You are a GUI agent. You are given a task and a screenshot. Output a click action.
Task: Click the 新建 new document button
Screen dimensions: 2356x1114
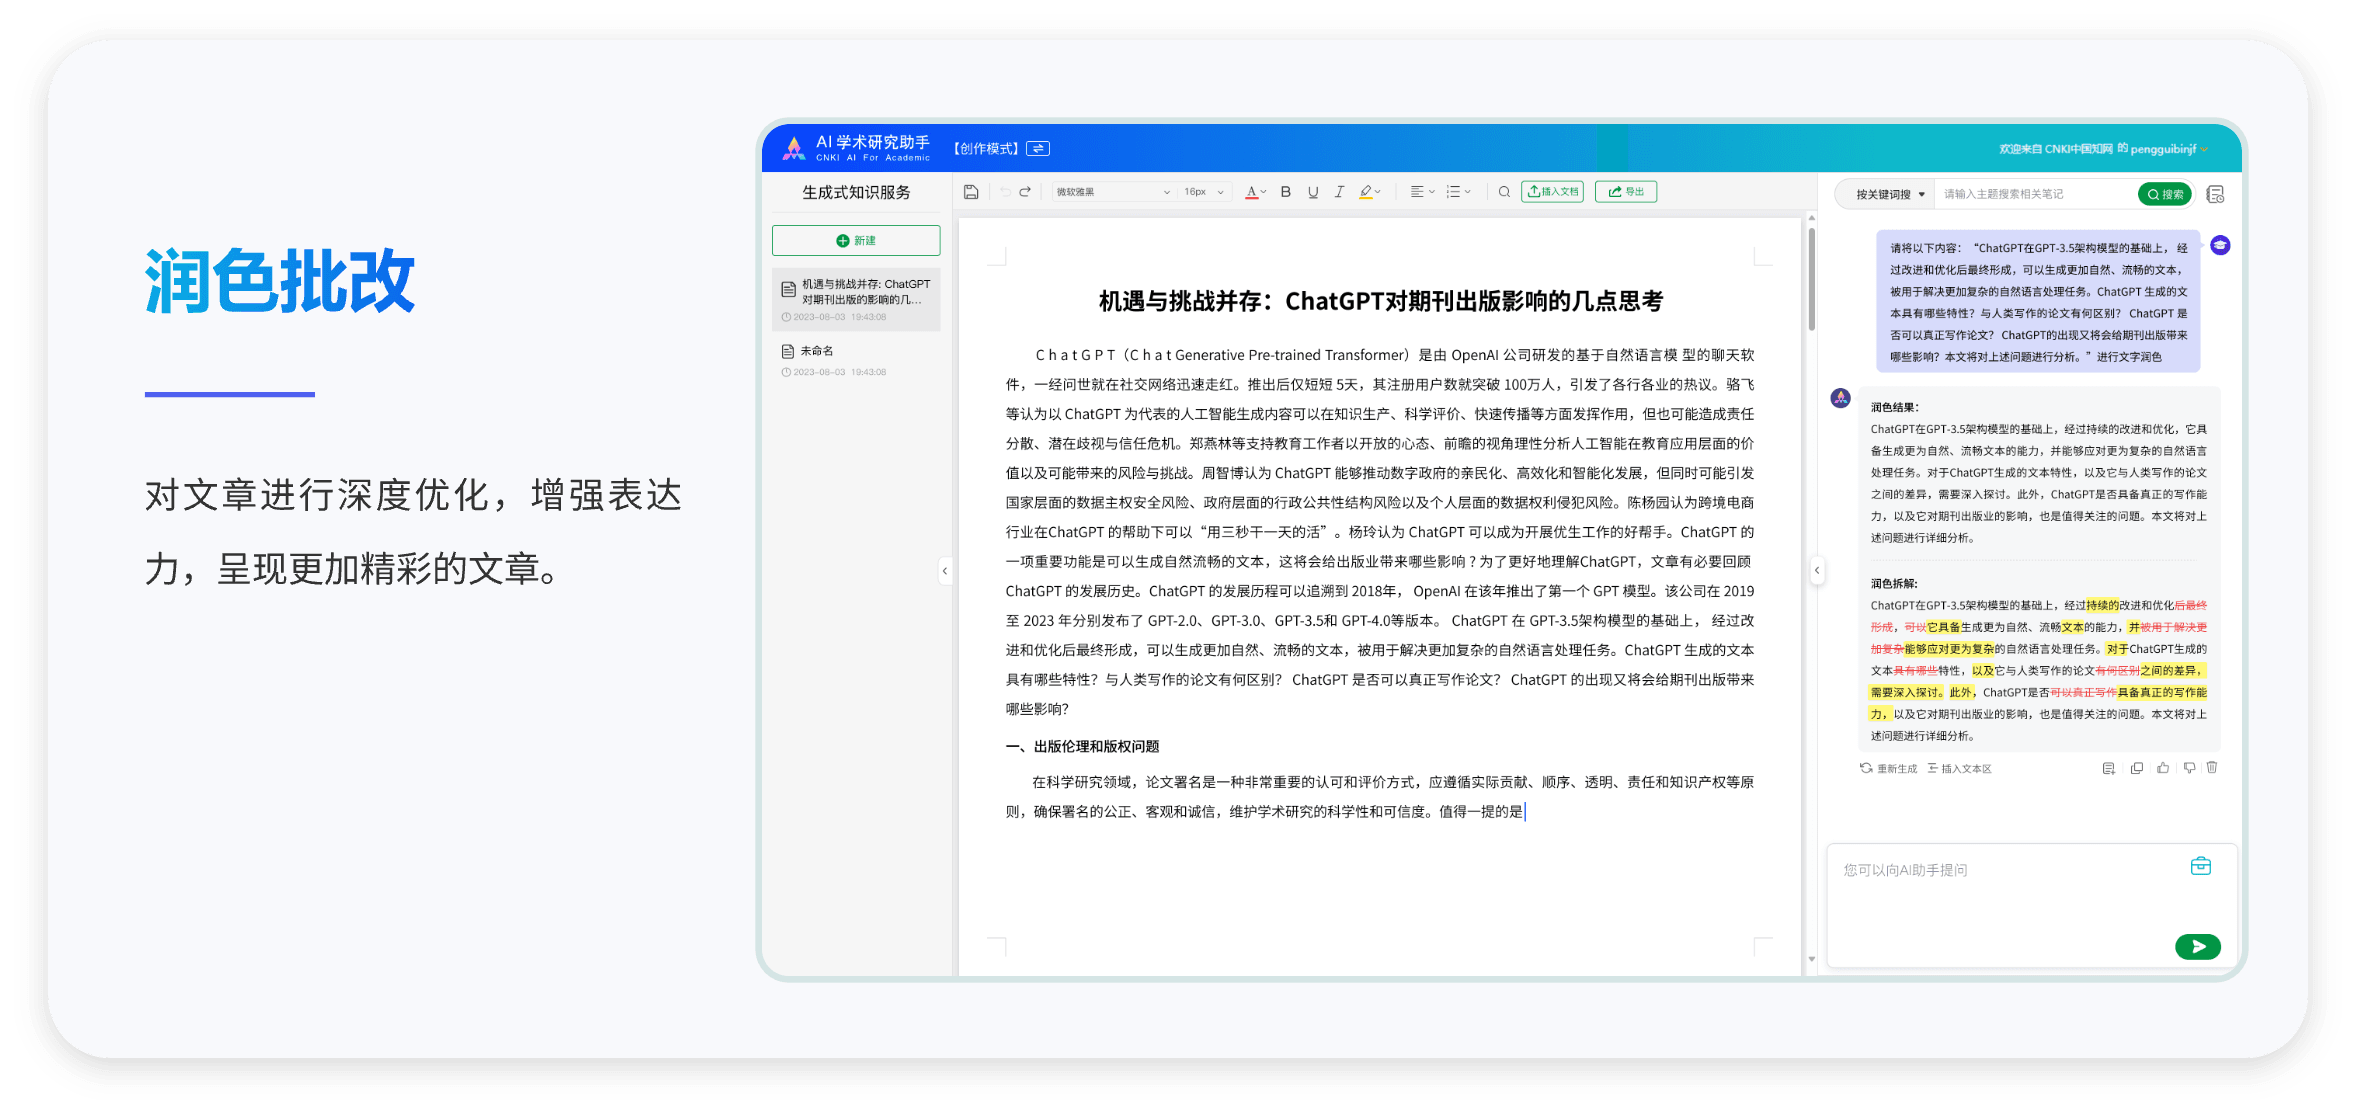pyautogui.click(x=856, y=241)
